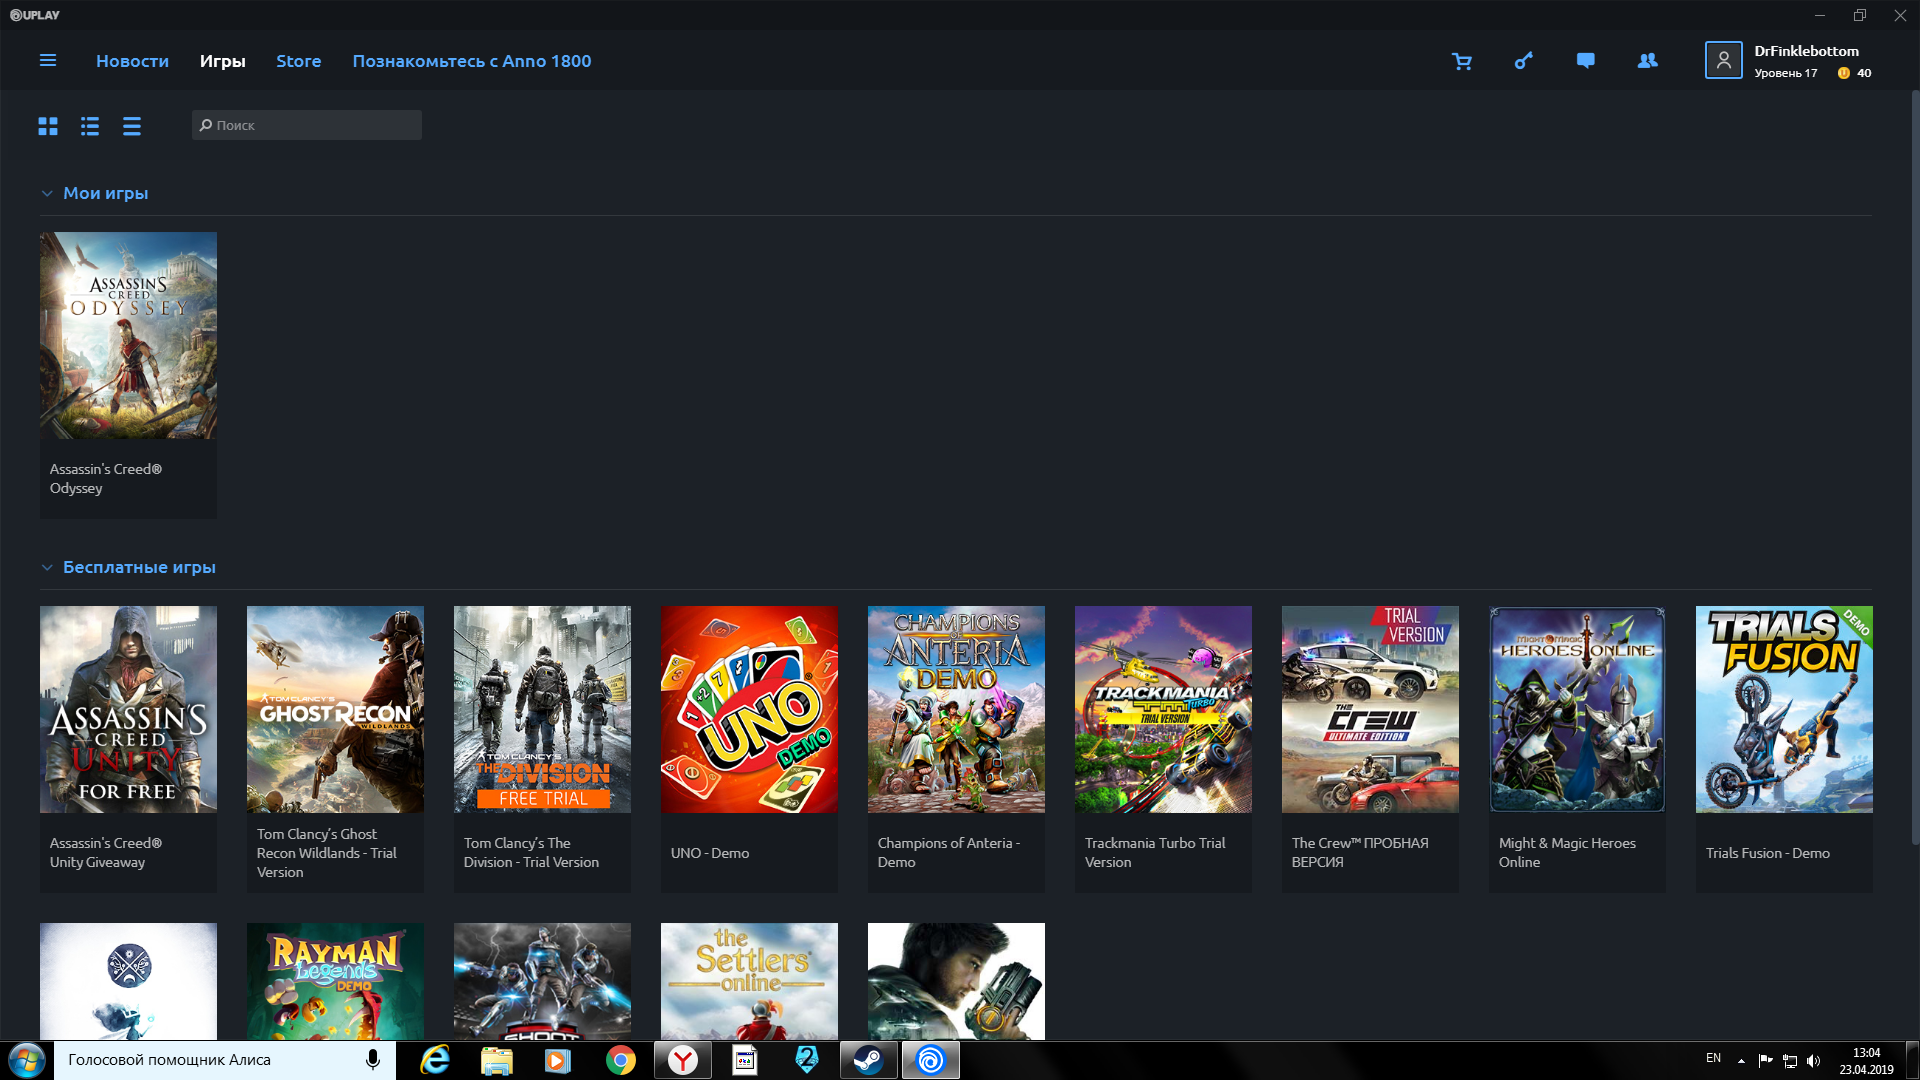Switch to detailed list view
The height and width of the screenshot is (1080, 1920).
(90, 126)
